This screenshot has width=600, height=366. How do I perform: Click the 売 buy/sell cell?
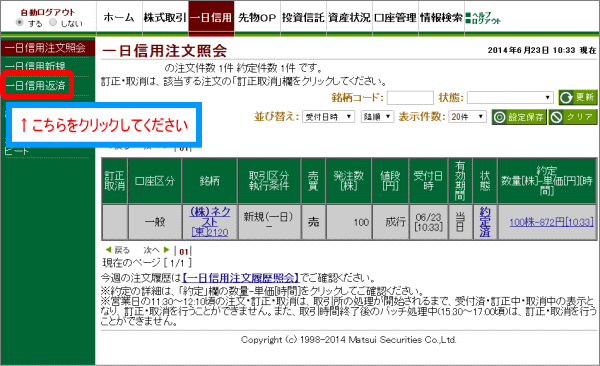pos(313,222)
